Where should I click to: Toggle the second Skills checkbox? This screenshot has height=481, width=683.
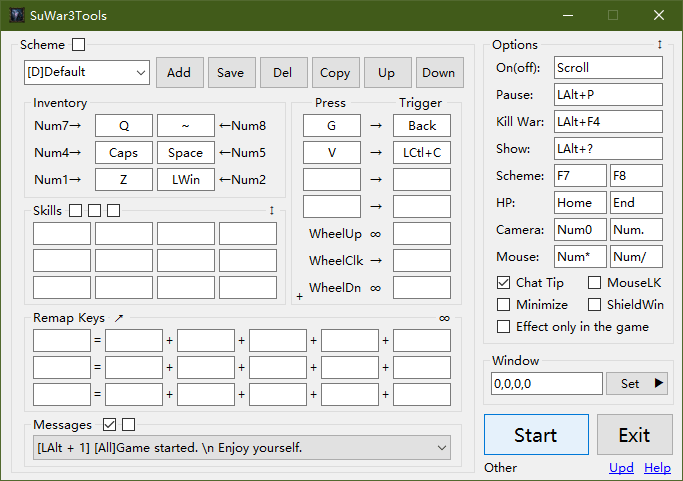95,210
